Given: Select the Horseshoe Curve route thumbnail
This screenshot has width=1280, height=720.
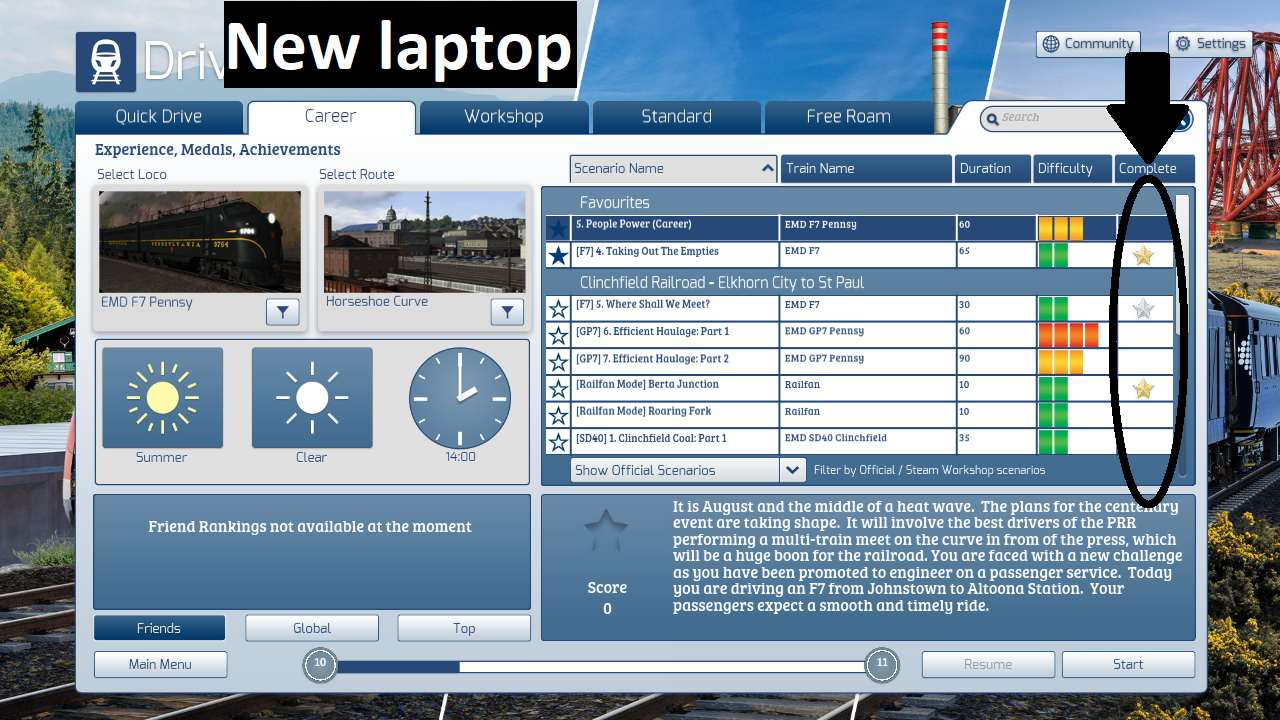Looking at the screenshot, I should [x=424, y=242].
